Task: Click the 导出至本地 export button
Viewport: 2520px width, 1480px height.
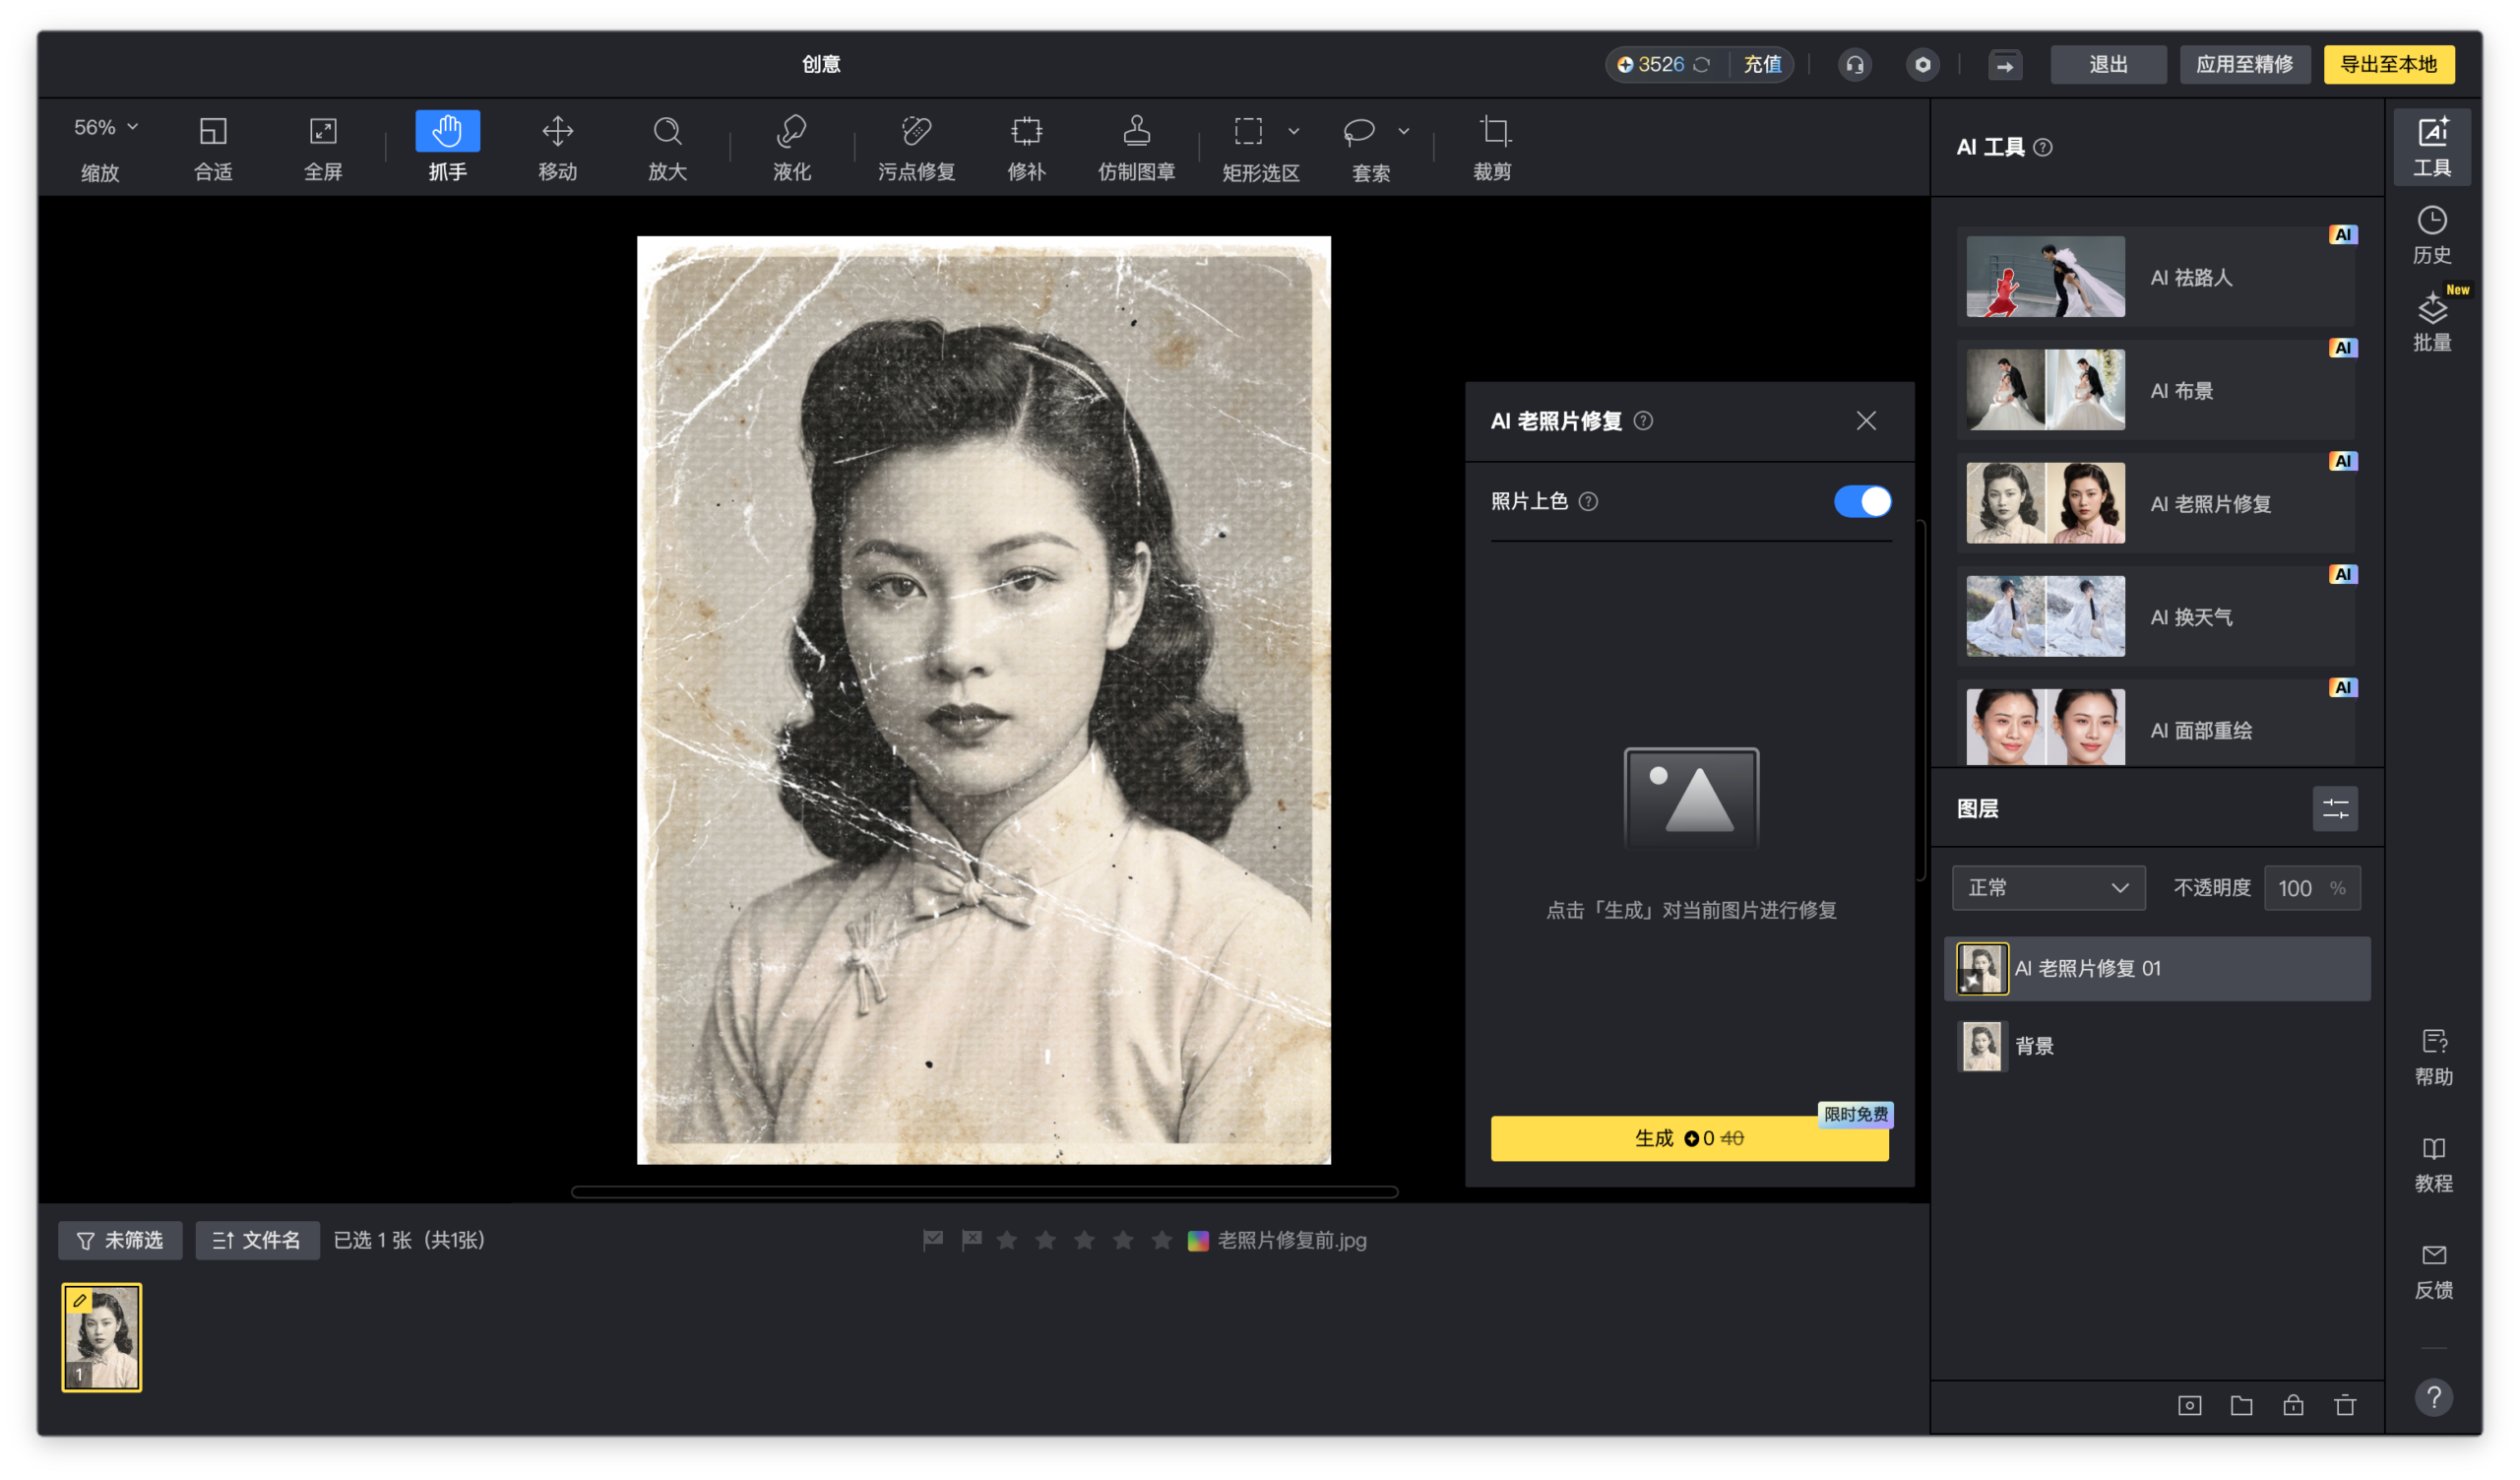Action: 2389,64
